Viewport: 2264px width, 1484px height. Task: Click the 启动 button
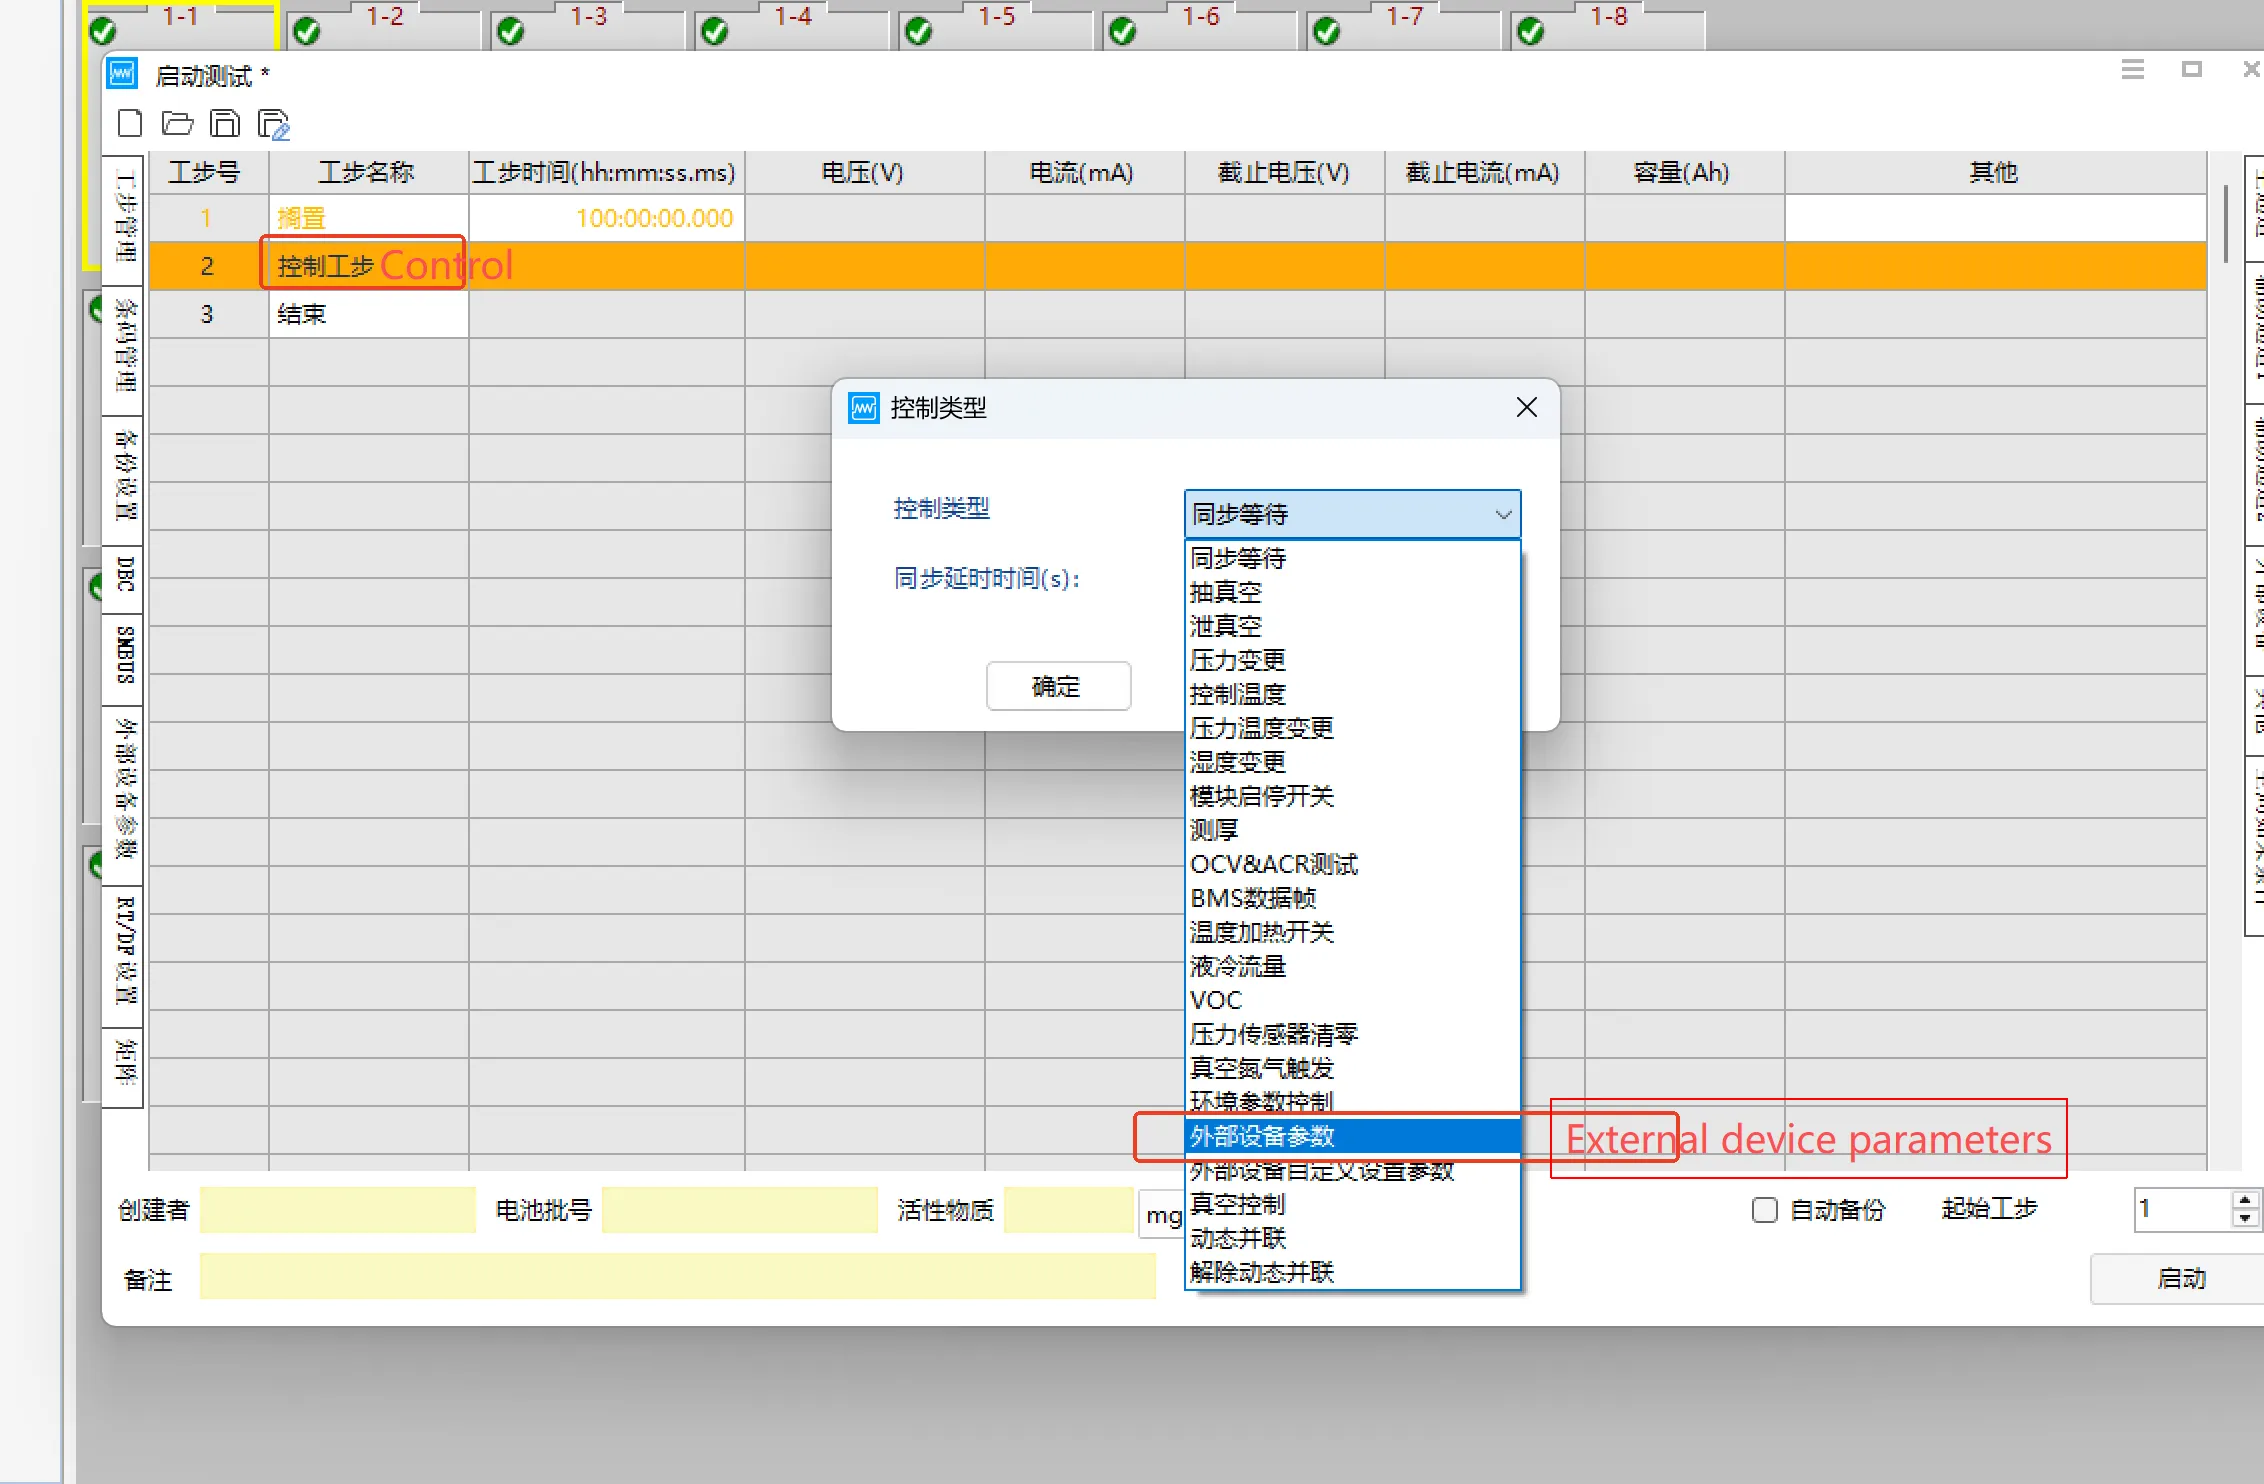2180,1278
